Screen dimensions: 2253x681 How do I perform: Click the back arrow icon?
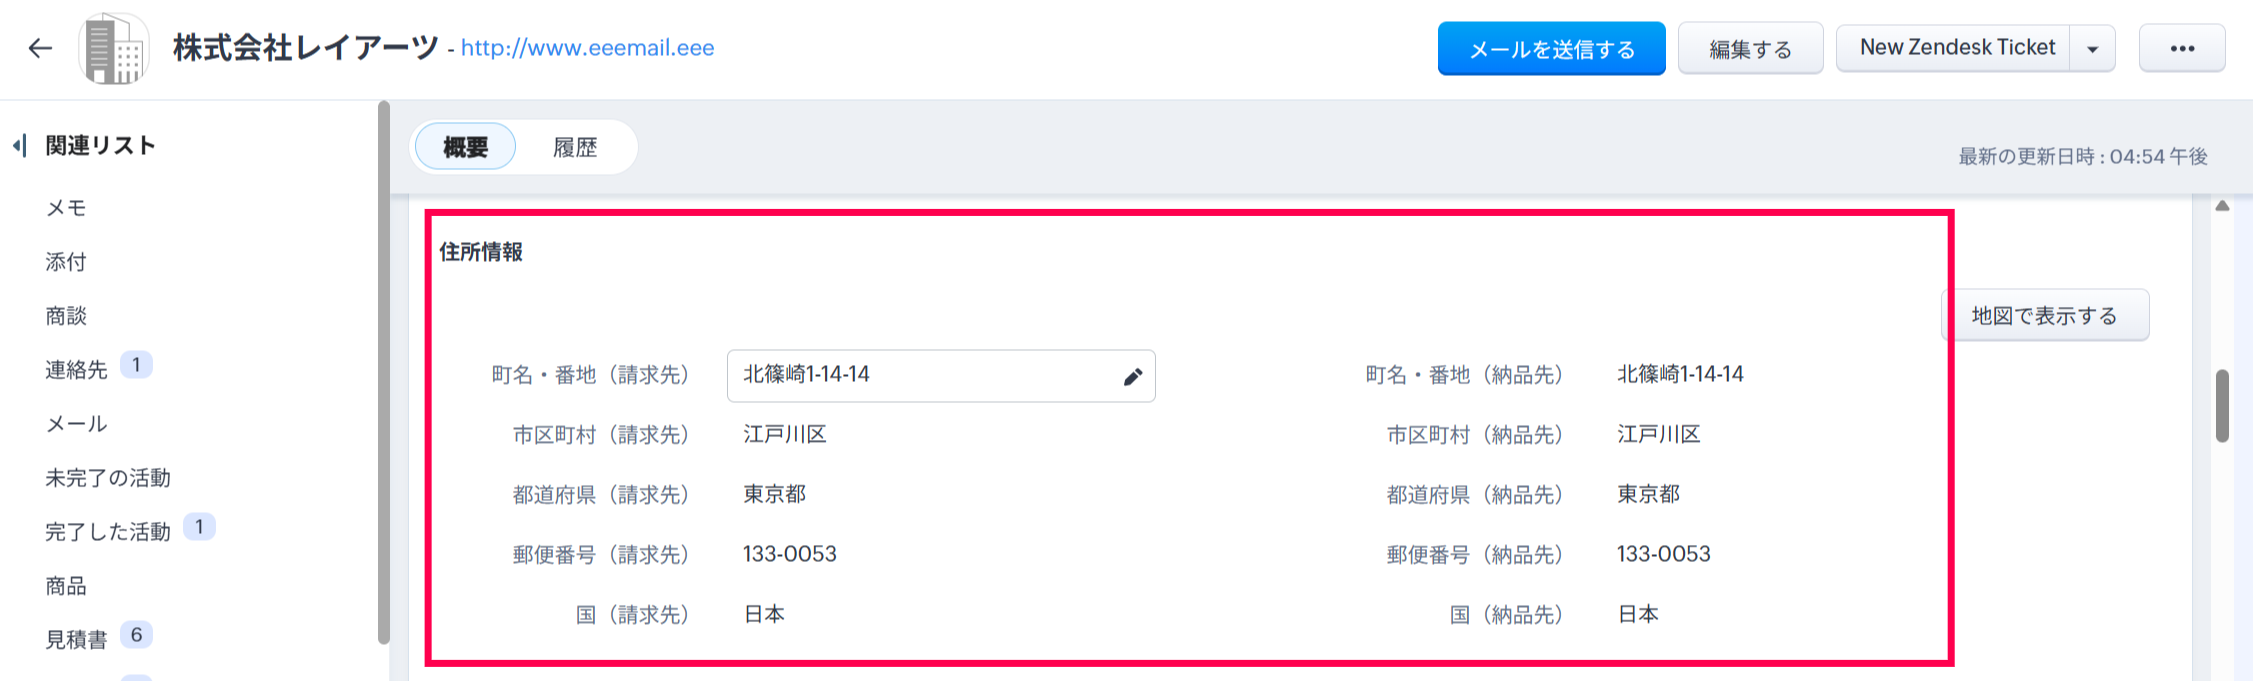[40, 48]
